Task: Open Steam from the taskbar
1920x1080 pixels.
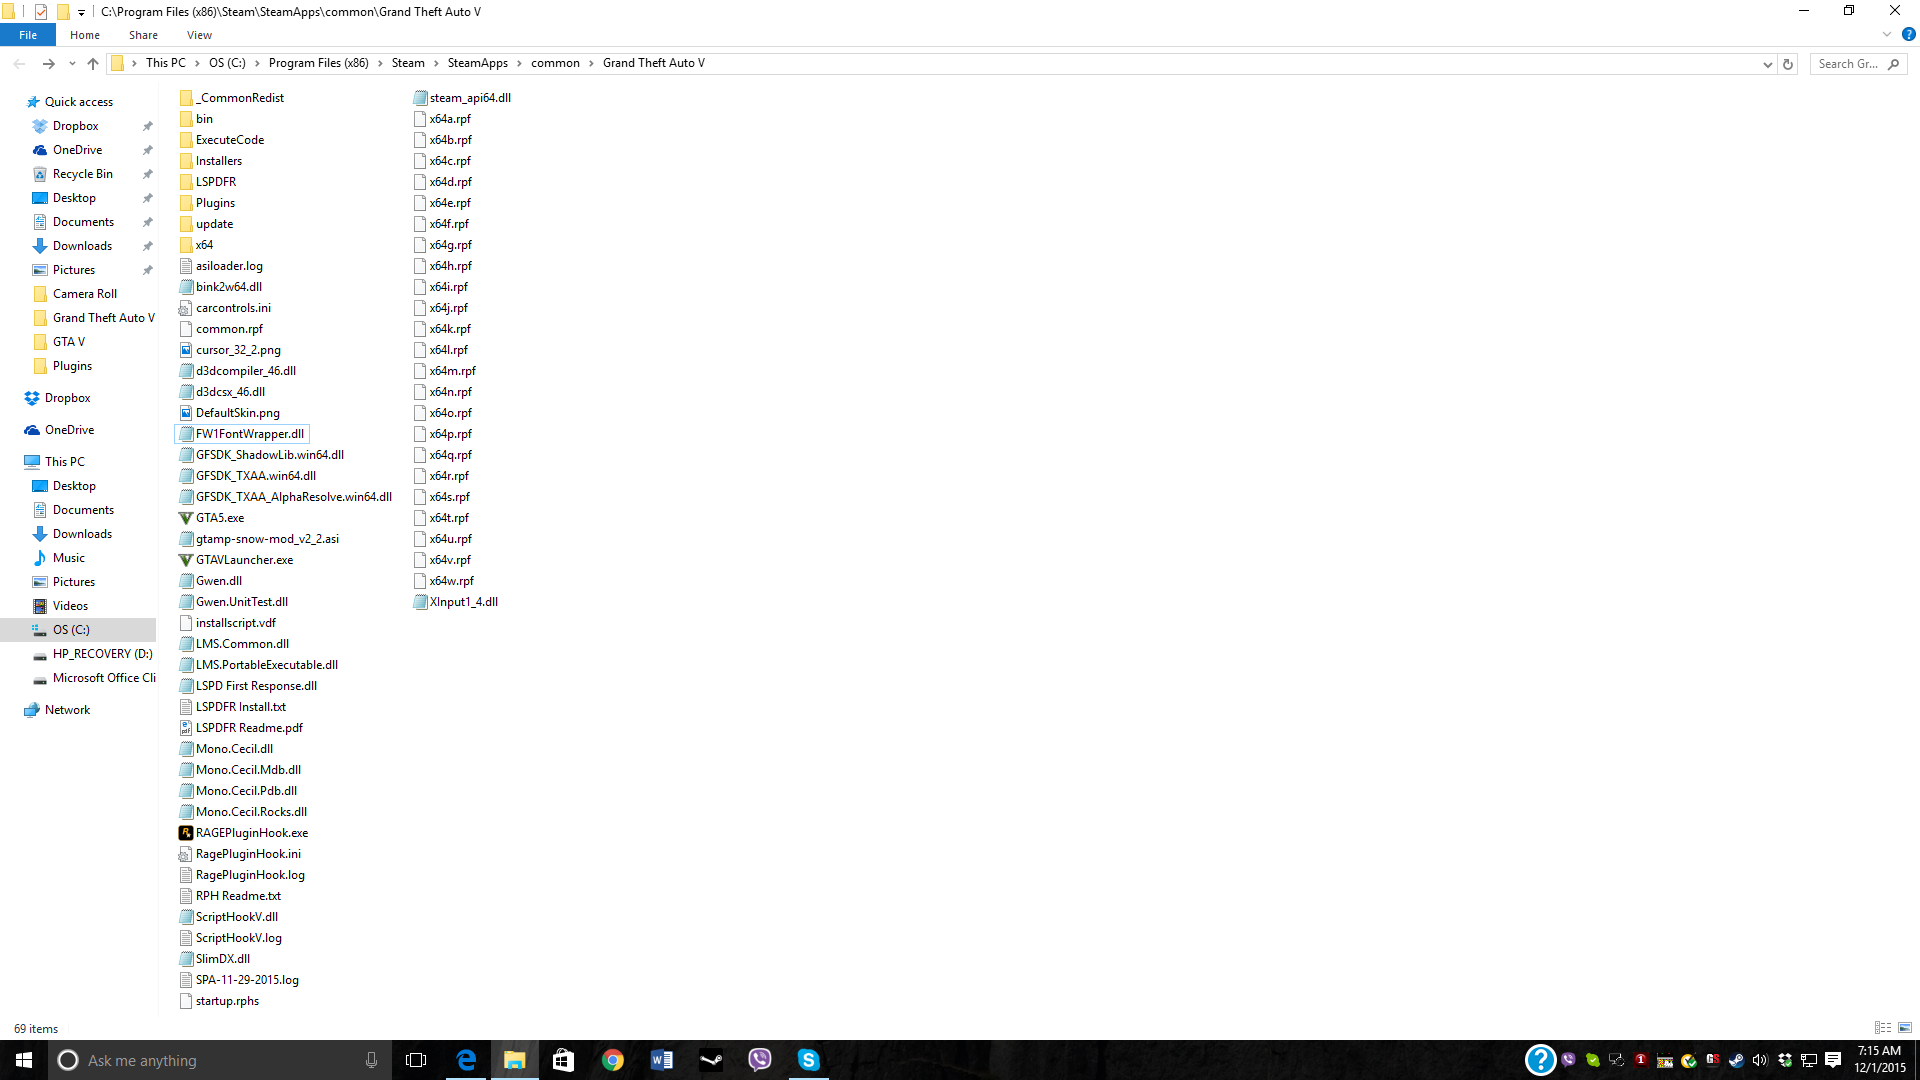Action: 711,1060
